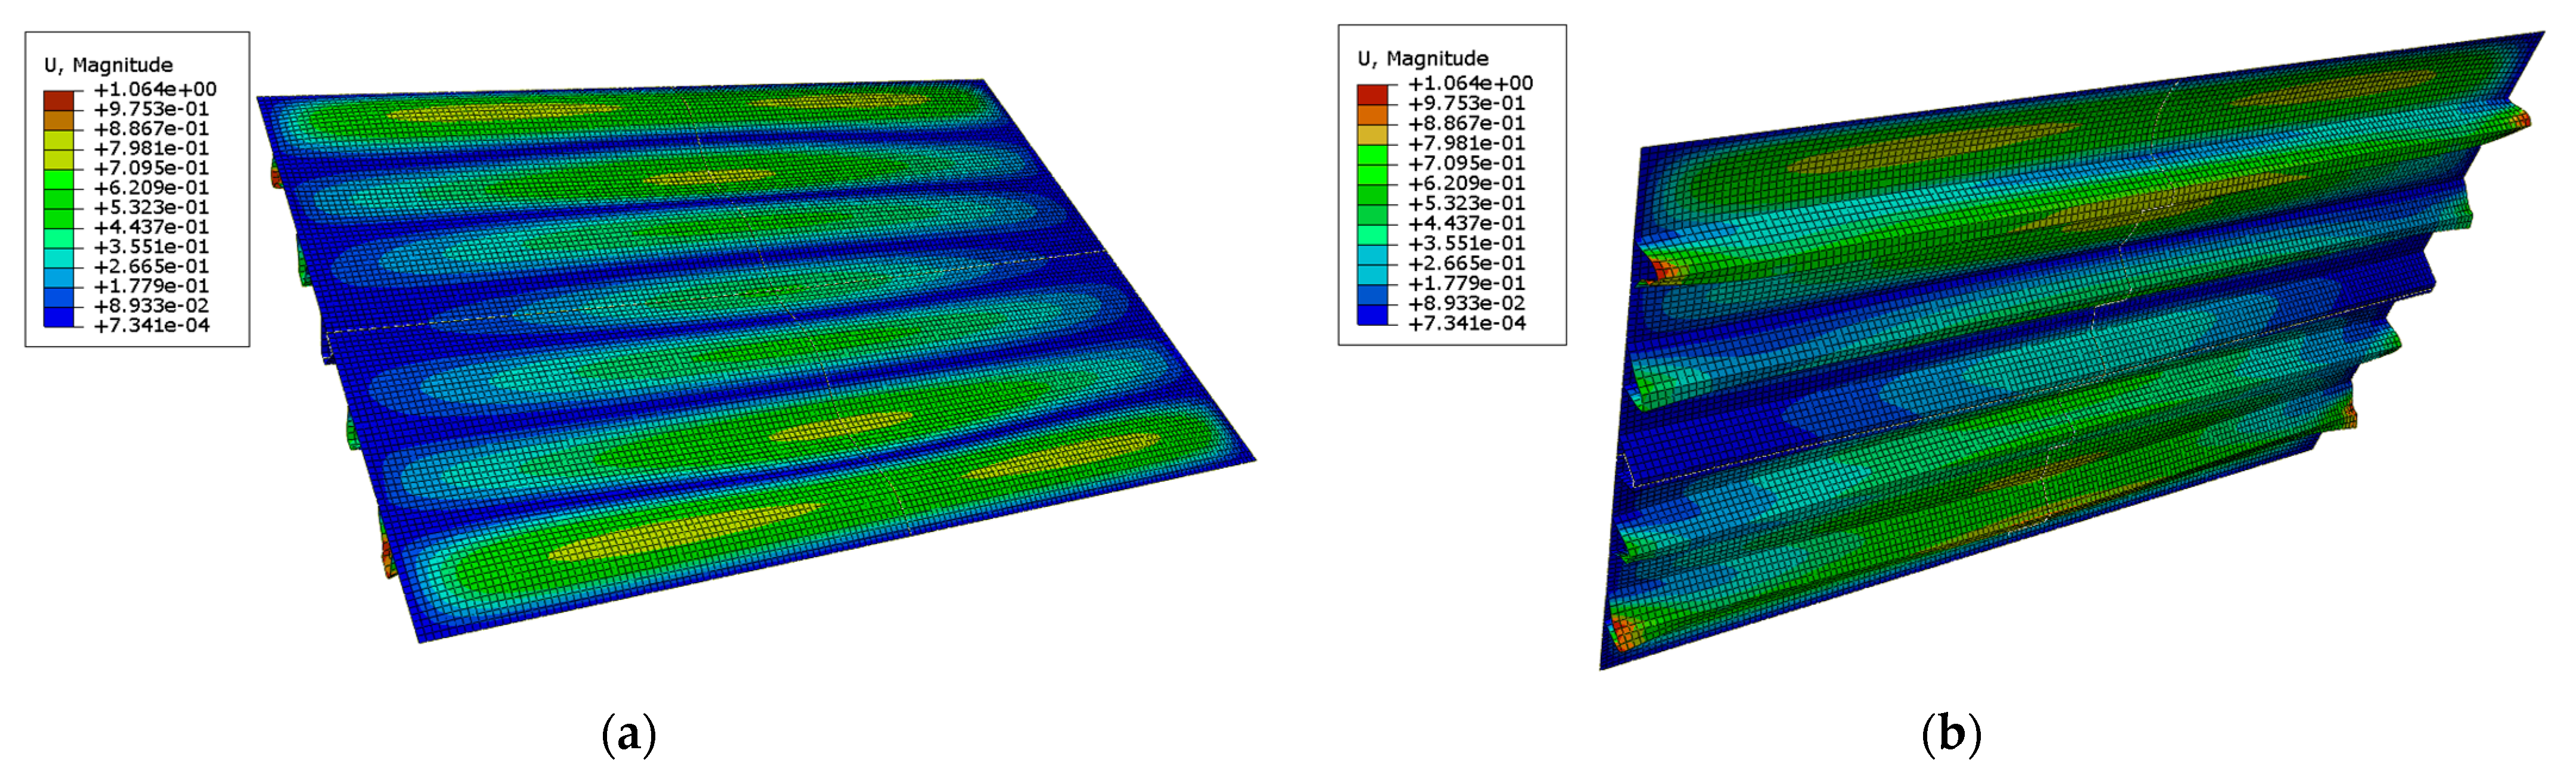Viewport: 2576px width, 778px height.
Task: Click the (a) subfigure caption label
Action: tap(629, 735)
